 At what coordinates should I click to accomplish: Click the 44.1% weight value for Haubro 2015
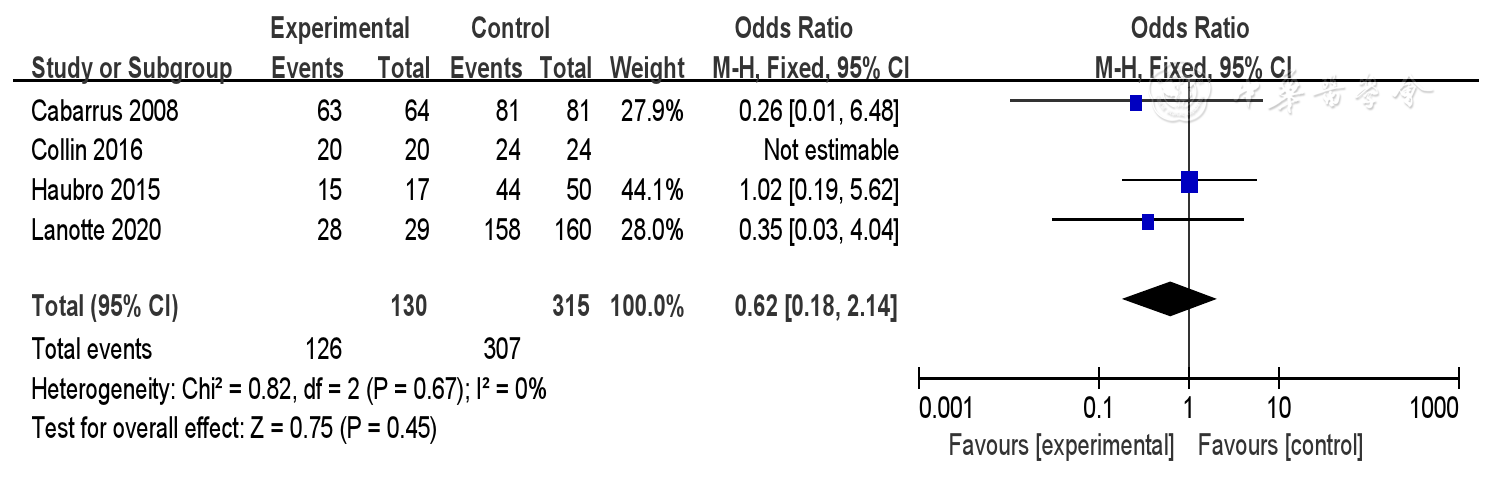647,190
